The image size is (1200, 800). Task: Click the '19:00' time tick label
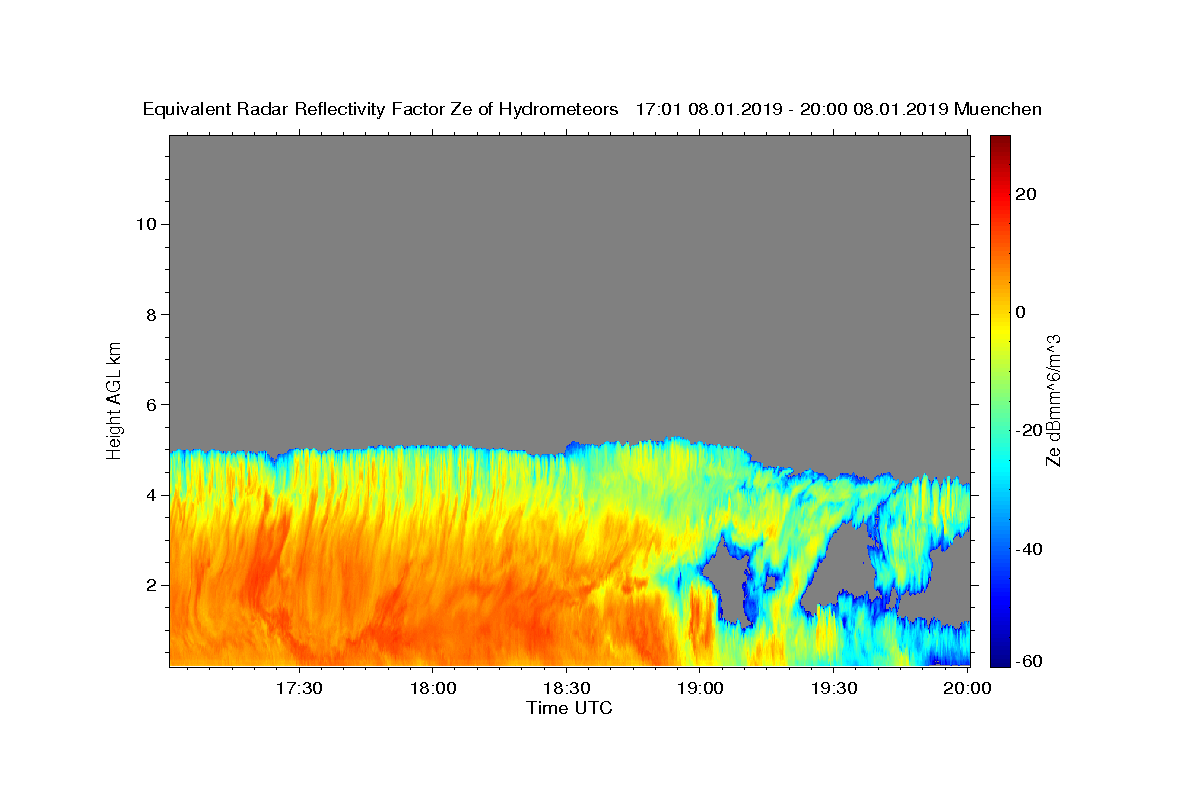700,689
